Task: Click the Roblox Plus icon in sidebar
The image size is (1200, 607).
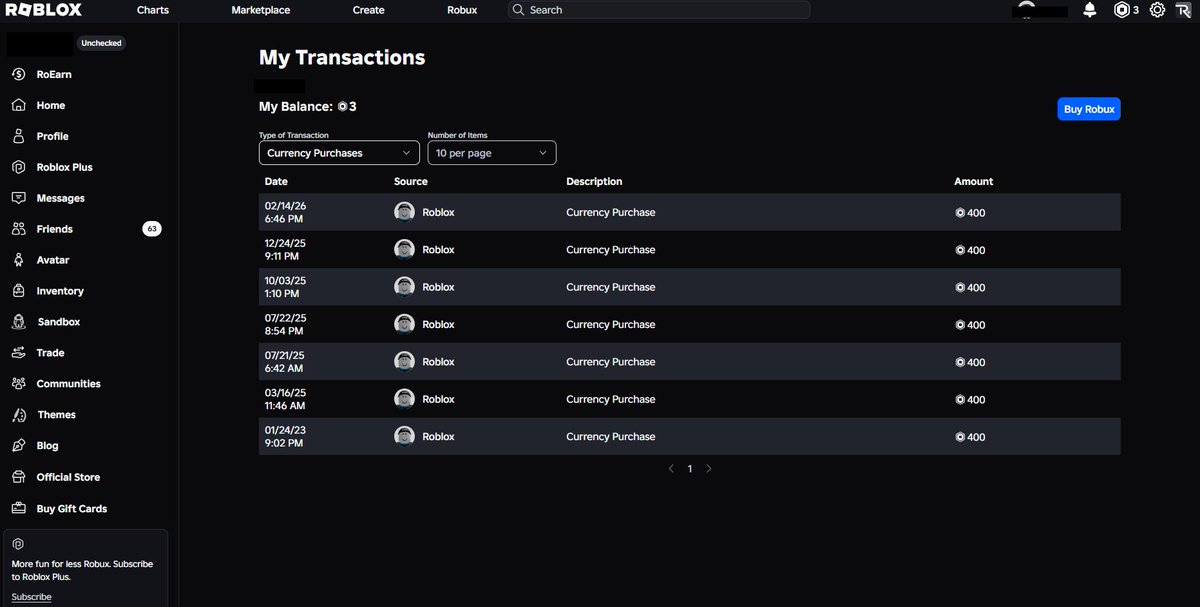Action: point(18,167)
